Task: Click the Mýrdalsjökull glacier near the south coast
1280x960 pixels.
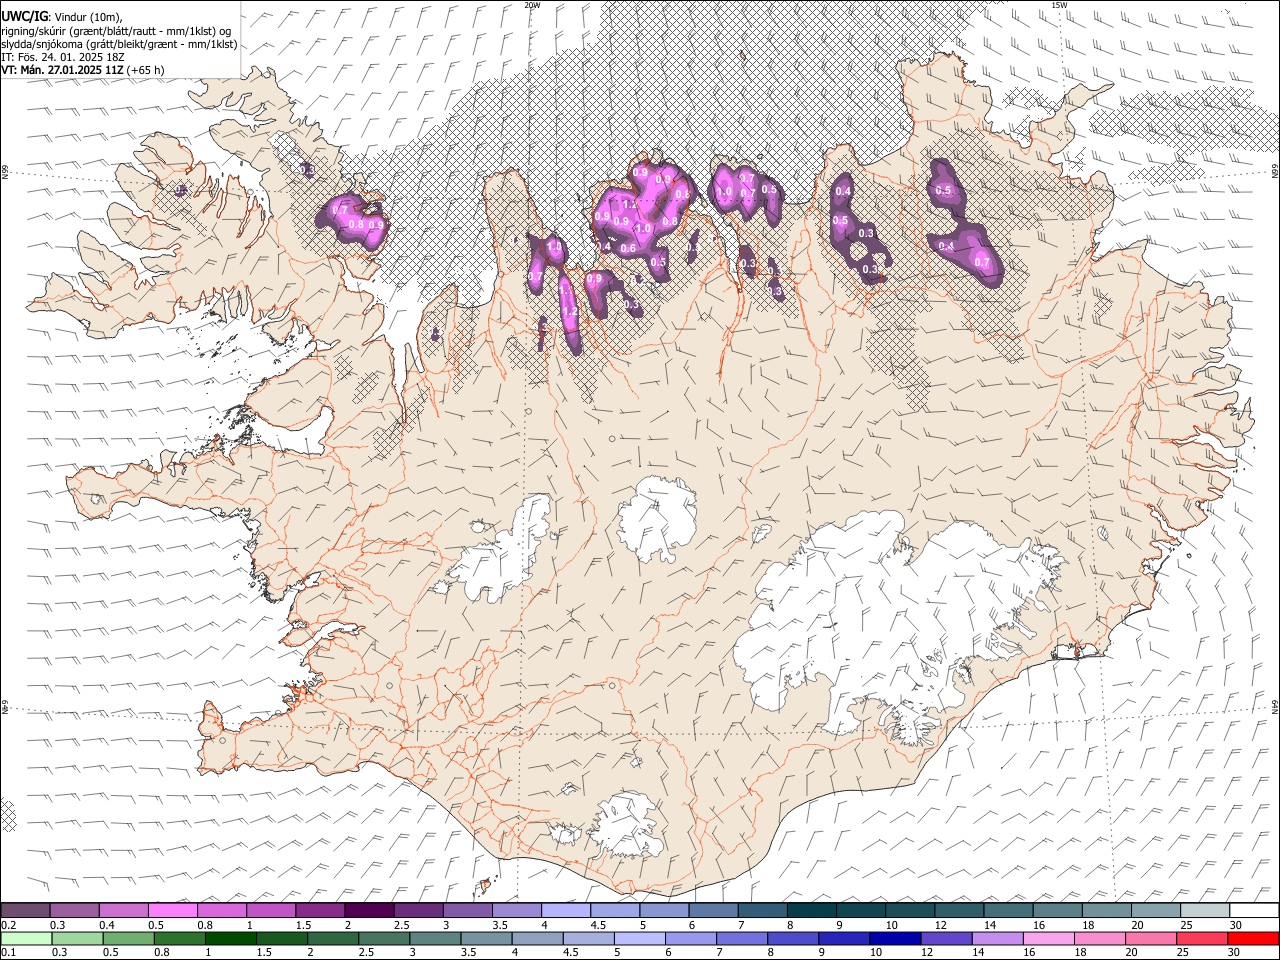Action: click(627, 826)
